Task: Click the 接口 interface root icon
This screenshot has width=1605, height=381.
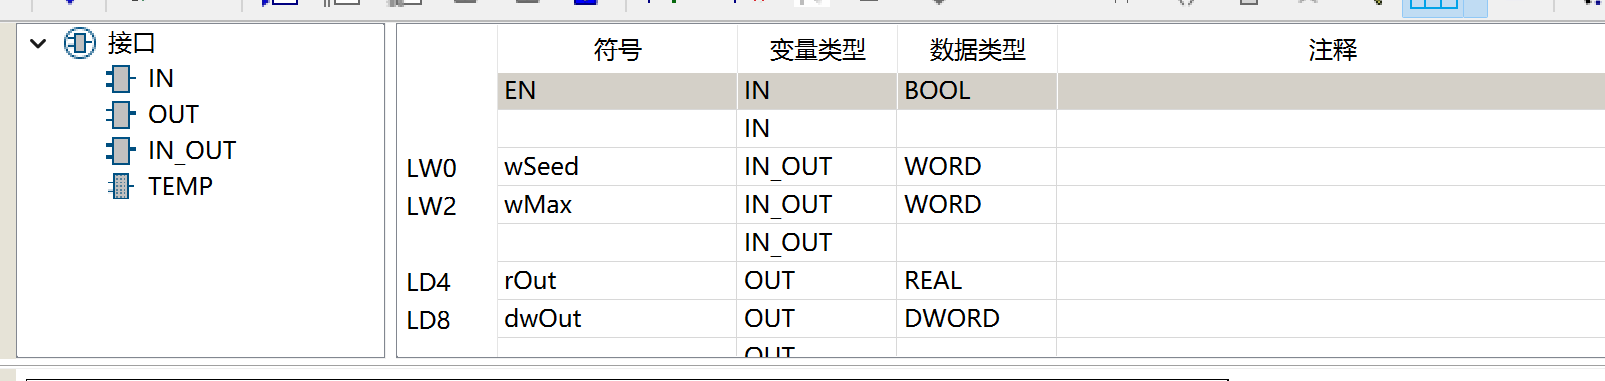Action: pos(80,43)
